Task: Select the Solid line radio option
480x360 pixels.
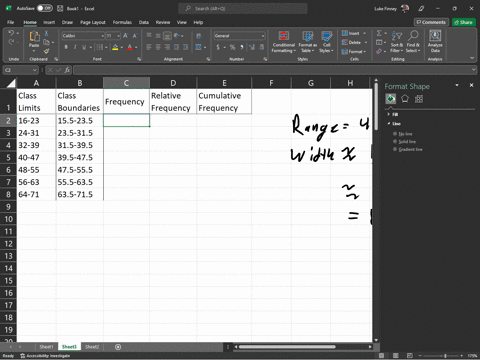Action: click(395, 141)
